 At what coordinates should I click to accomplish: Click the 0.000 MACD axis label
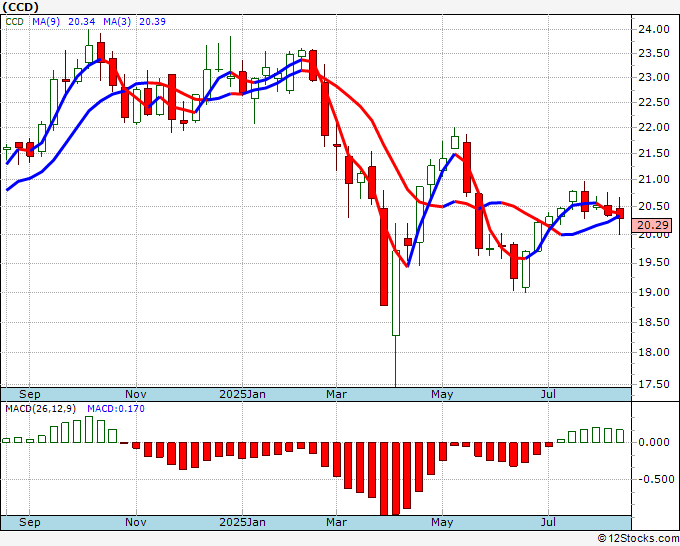point(654,442)
